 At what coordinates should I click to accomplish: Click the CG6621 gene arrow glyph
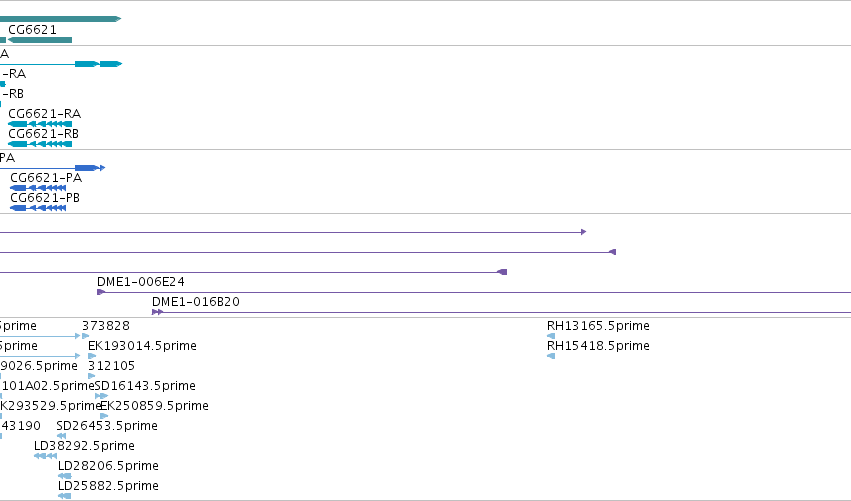tap(40, 40)
